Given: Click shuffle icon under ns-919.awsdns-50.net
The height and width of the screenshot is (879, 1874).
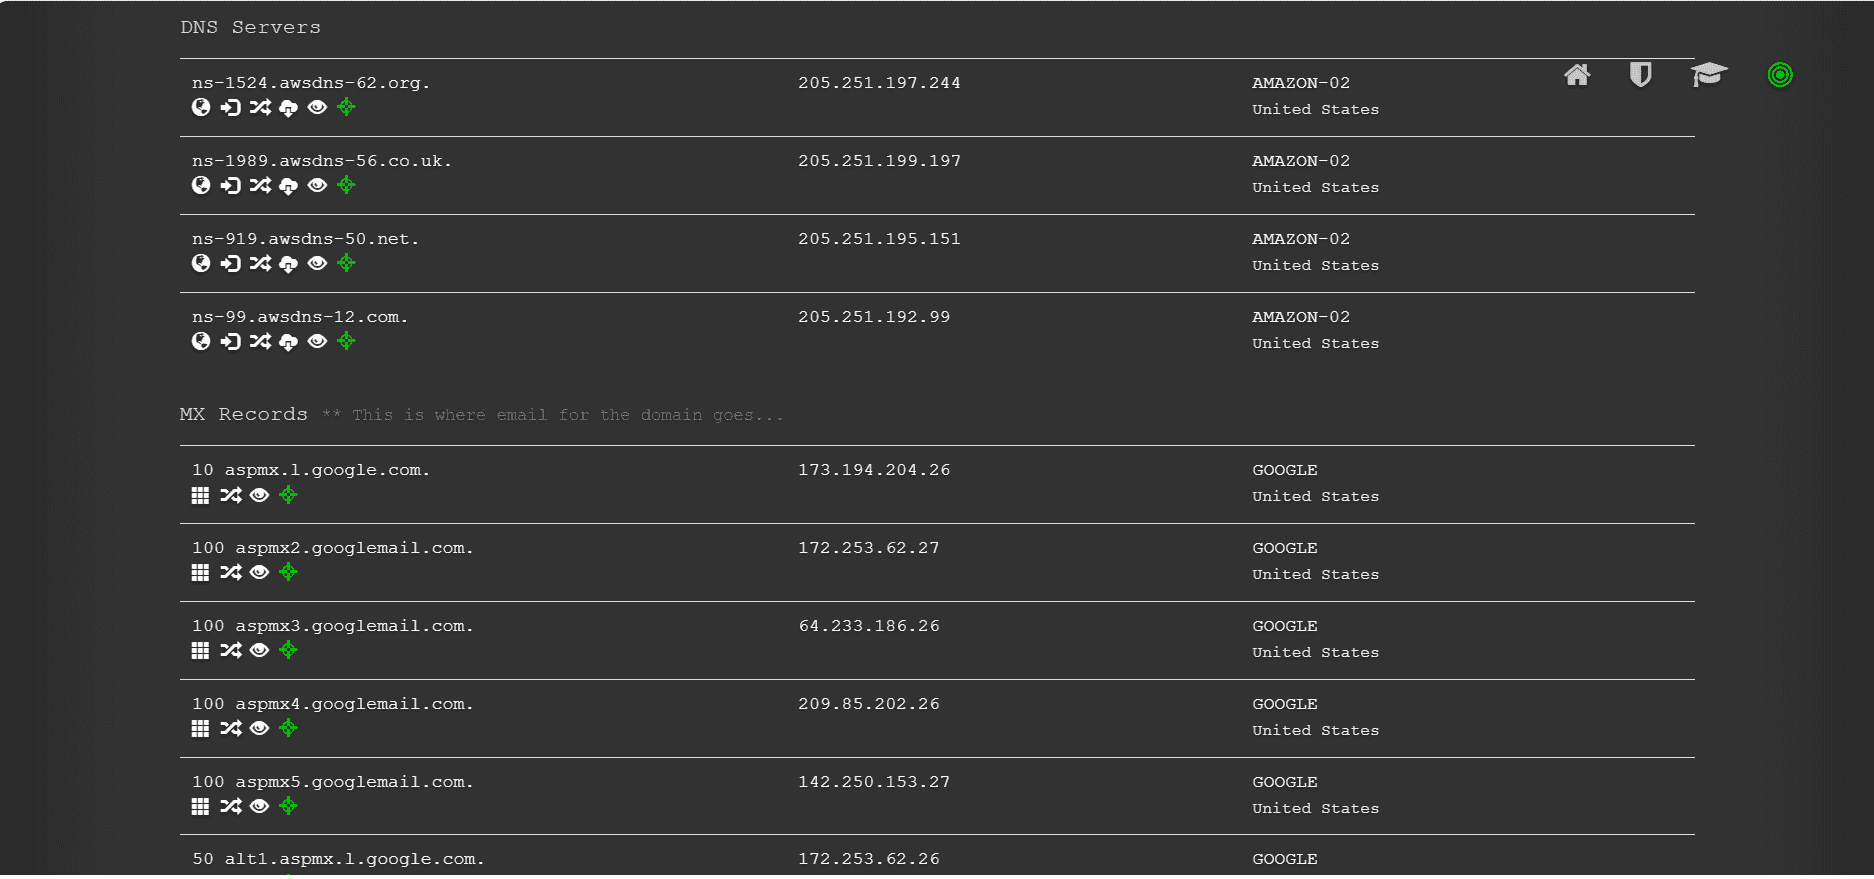Looking at the screenshot, I should point(260,263).
